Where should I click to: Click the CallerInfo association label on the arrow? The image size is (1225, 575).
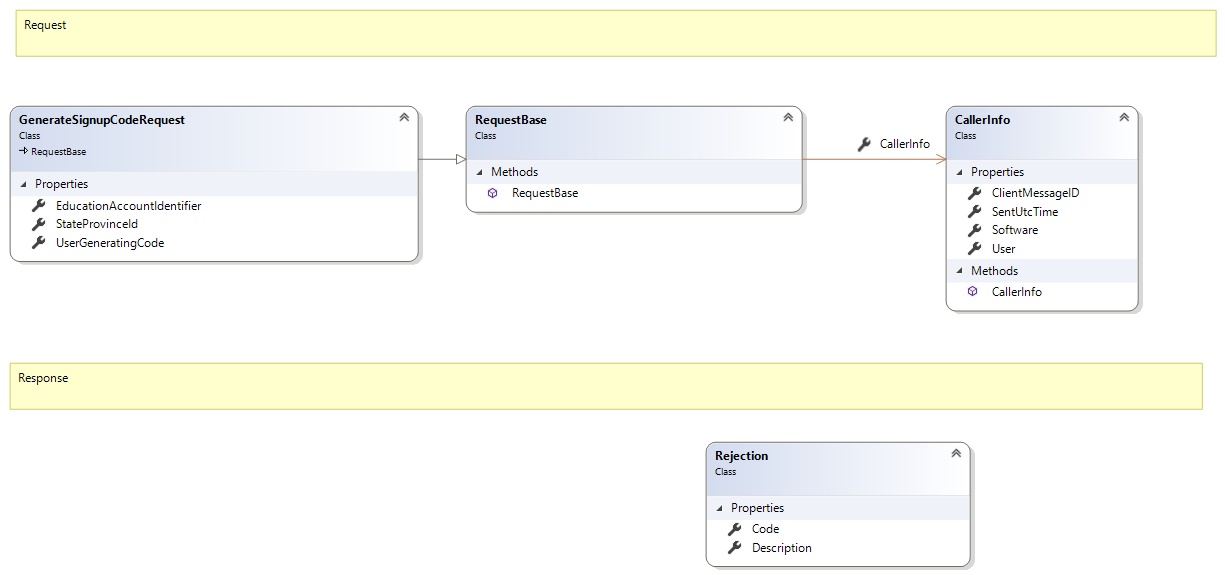click(904, 144)
